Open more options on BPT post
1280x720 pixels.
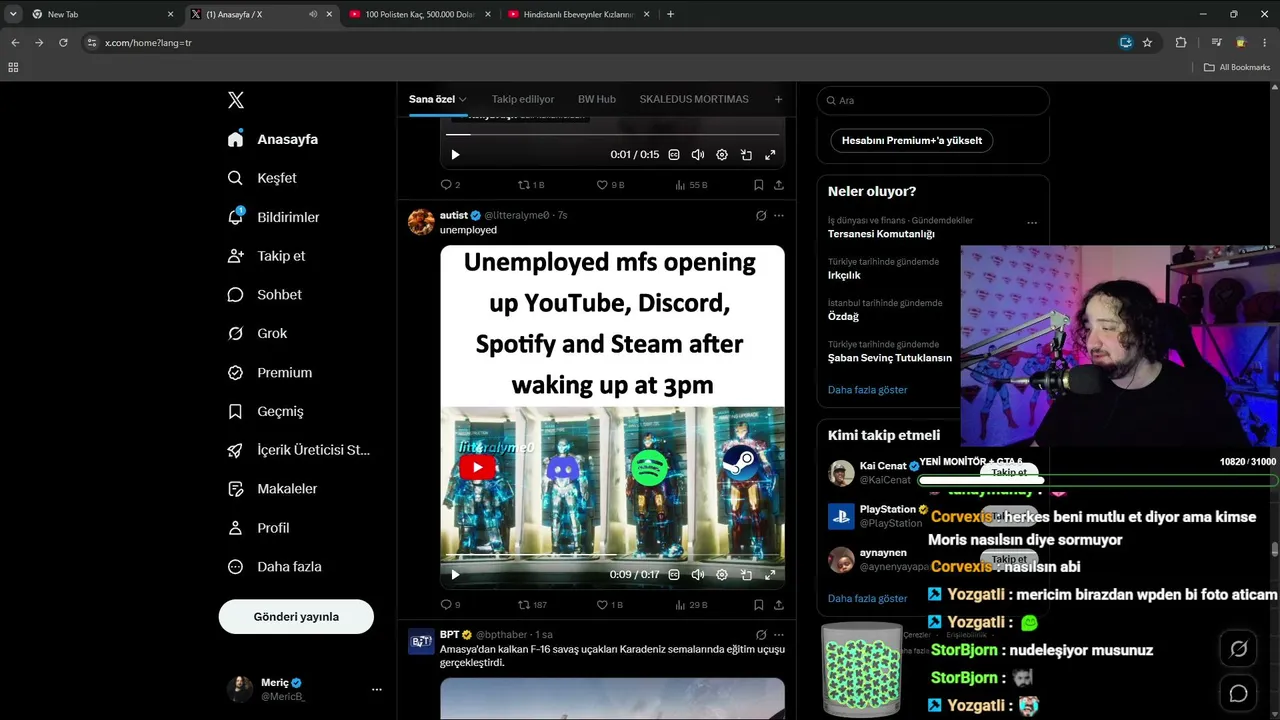pyautogui.click(x=779, y=635)
